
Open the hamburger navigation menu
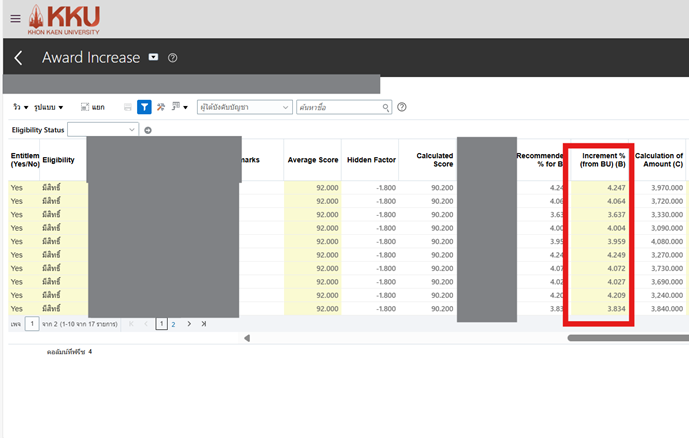point(16,17)
